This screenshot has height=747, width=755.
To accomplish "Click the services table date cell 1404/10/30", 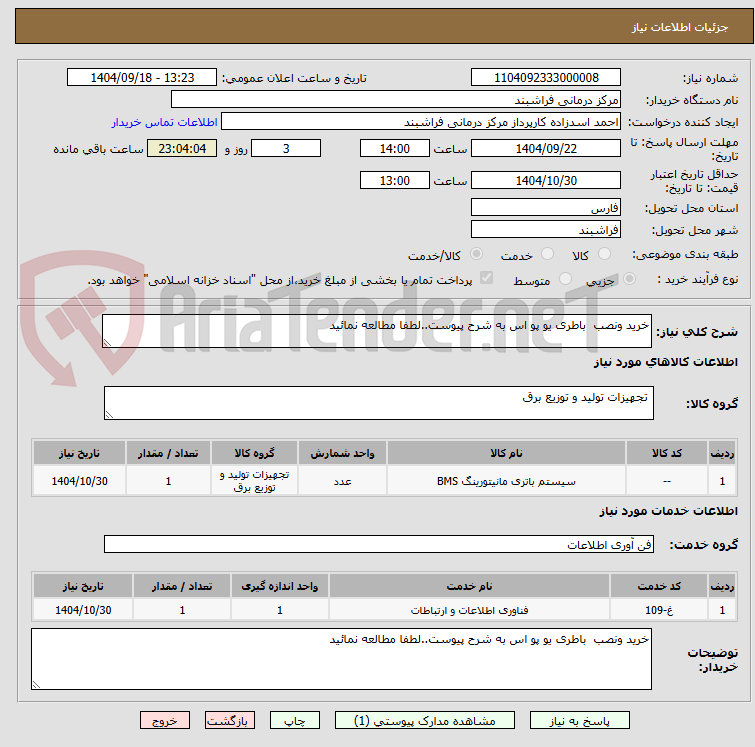I will tap(83, 610).
